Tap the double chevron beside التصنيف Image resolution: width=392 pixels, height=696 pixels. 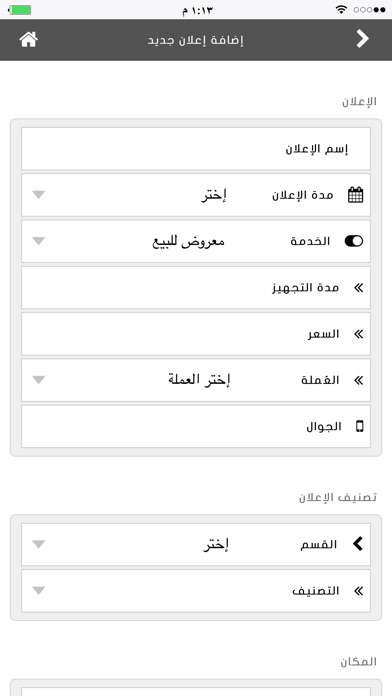(358, 591)
